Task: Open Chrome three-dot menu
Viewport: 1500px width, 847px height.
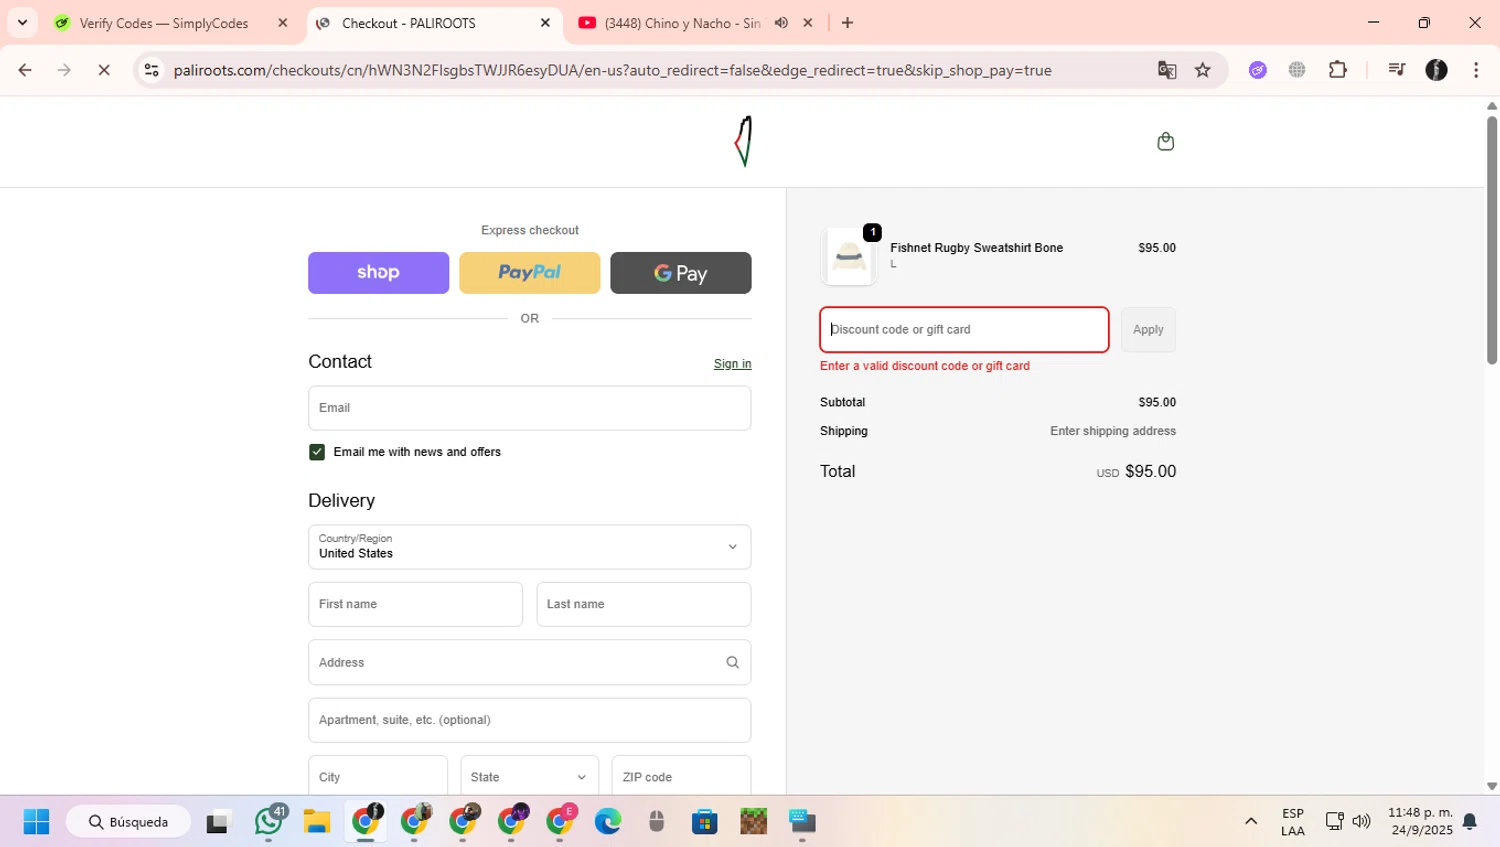Action: pyautogui.click(x=1476, y=70)
